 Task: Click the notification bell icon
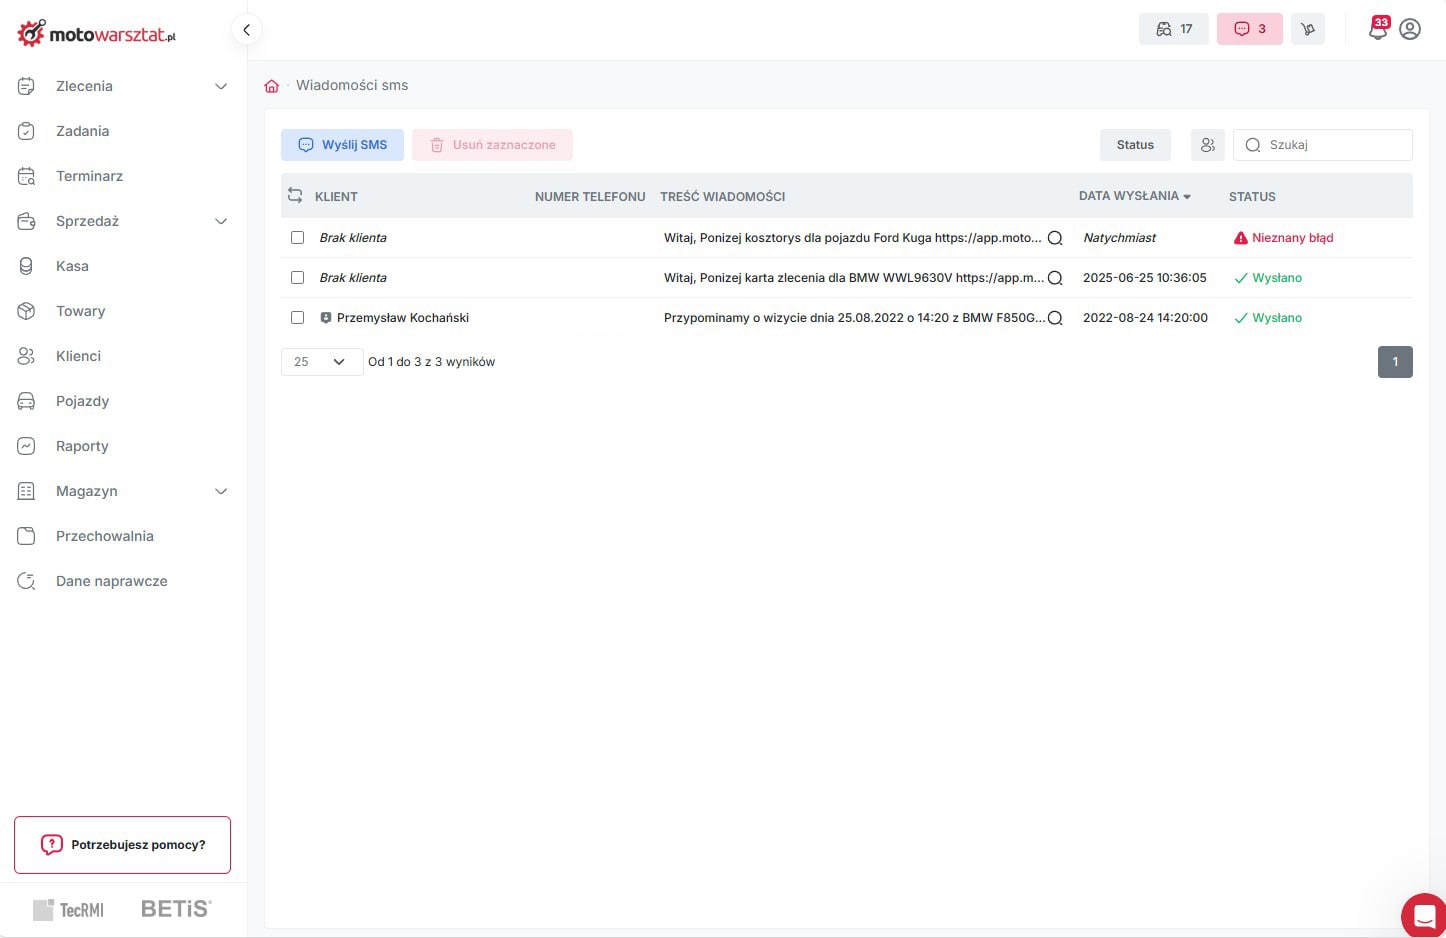[x=1377, y=30]
